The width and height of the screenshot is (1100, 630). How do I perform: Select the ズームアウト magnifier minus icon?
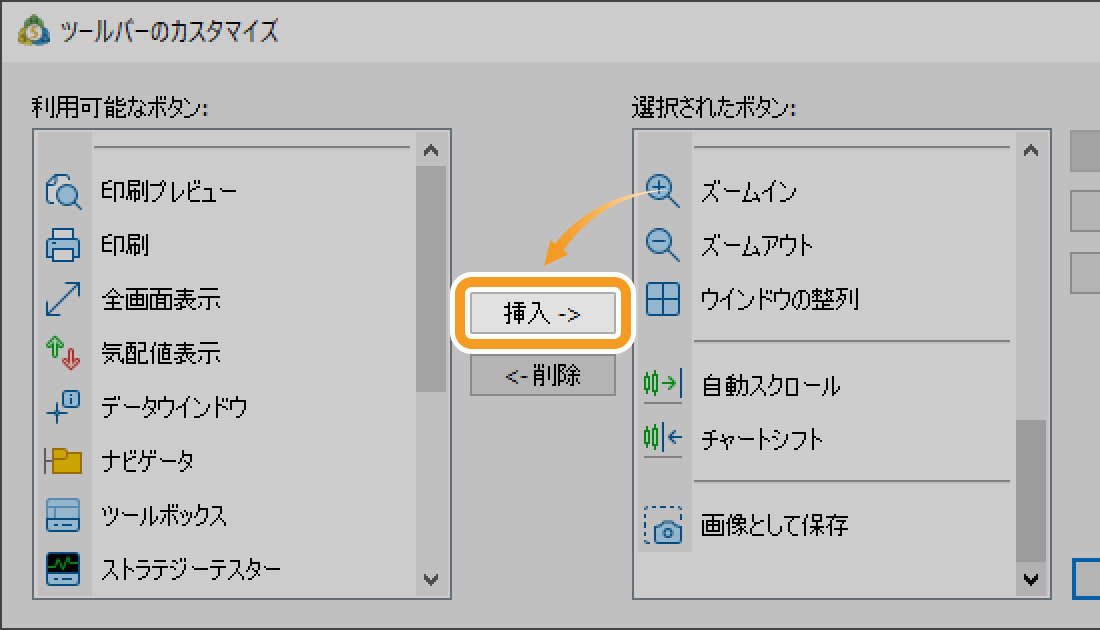(x=662, y=245)
